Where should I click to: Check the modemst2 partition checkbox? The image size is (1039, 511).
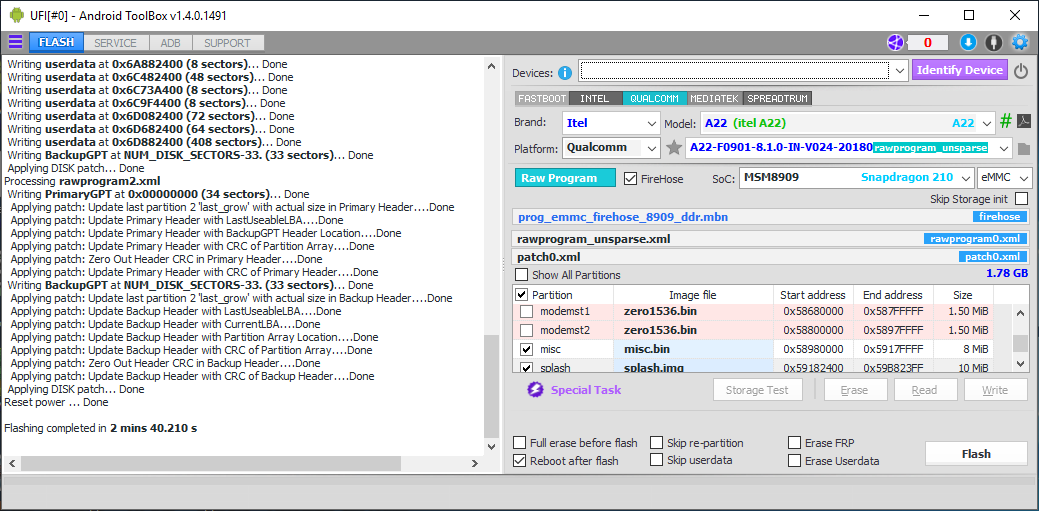tap(526, 330)
